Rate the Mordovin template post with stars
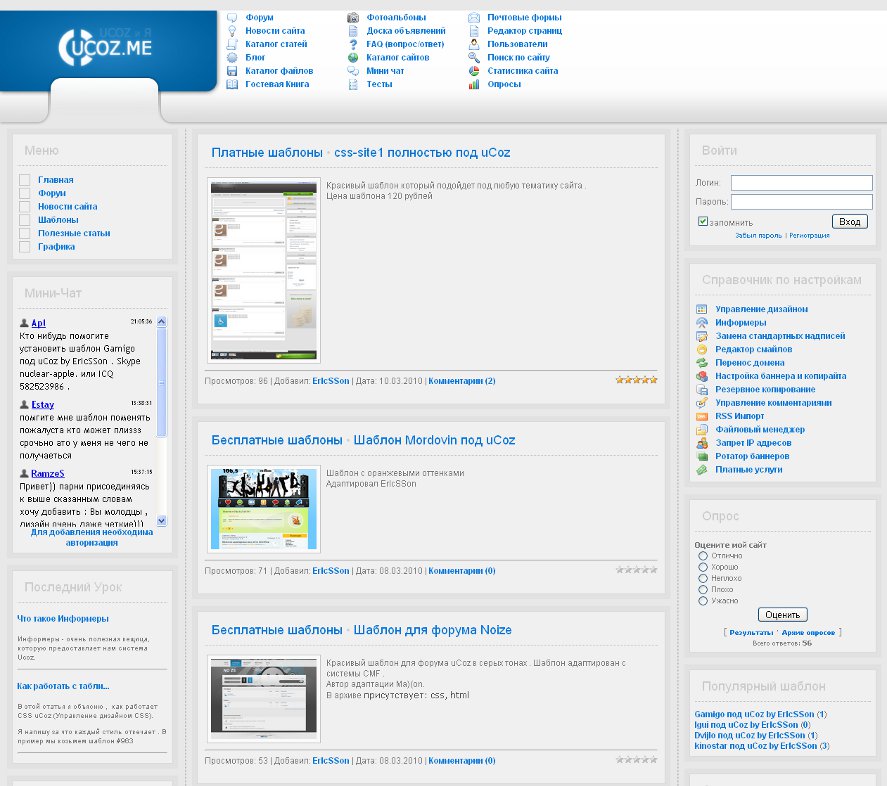This screenshot has width=887, height=786. tap(636, 570)
